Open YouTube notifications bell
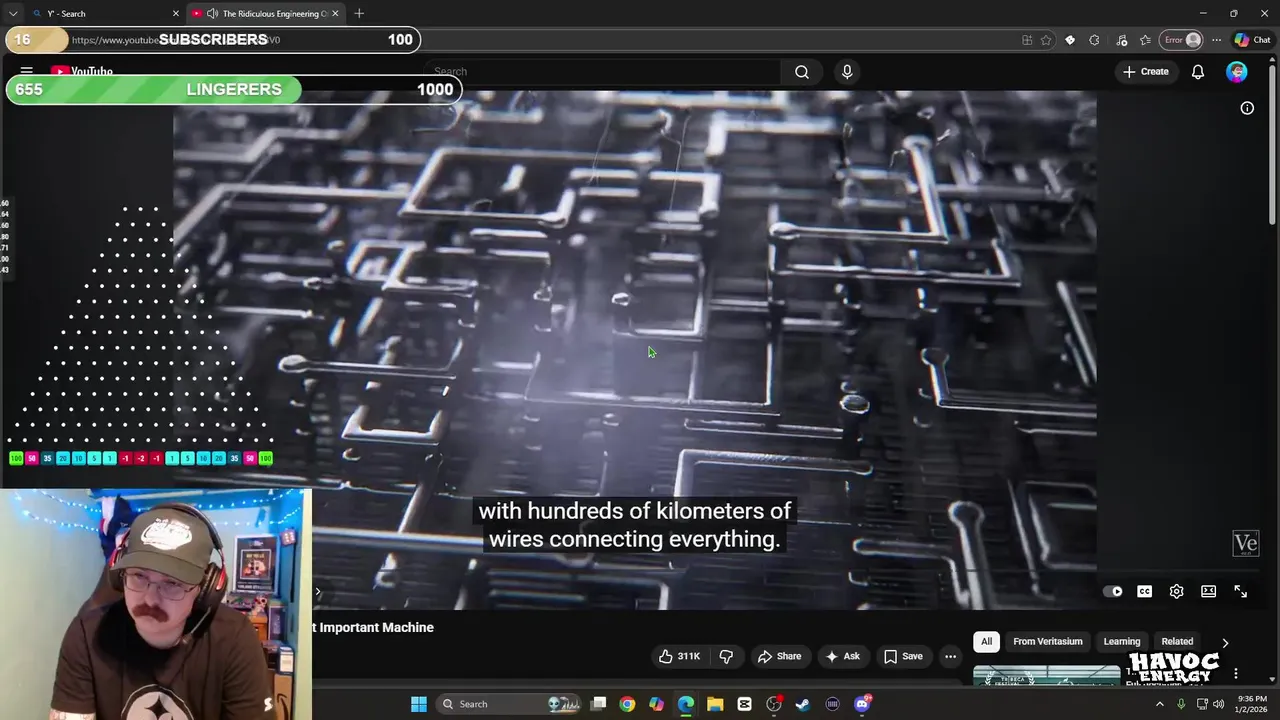The height and width of the screenshot is (720, 1280). click(x=1197, y=72)
